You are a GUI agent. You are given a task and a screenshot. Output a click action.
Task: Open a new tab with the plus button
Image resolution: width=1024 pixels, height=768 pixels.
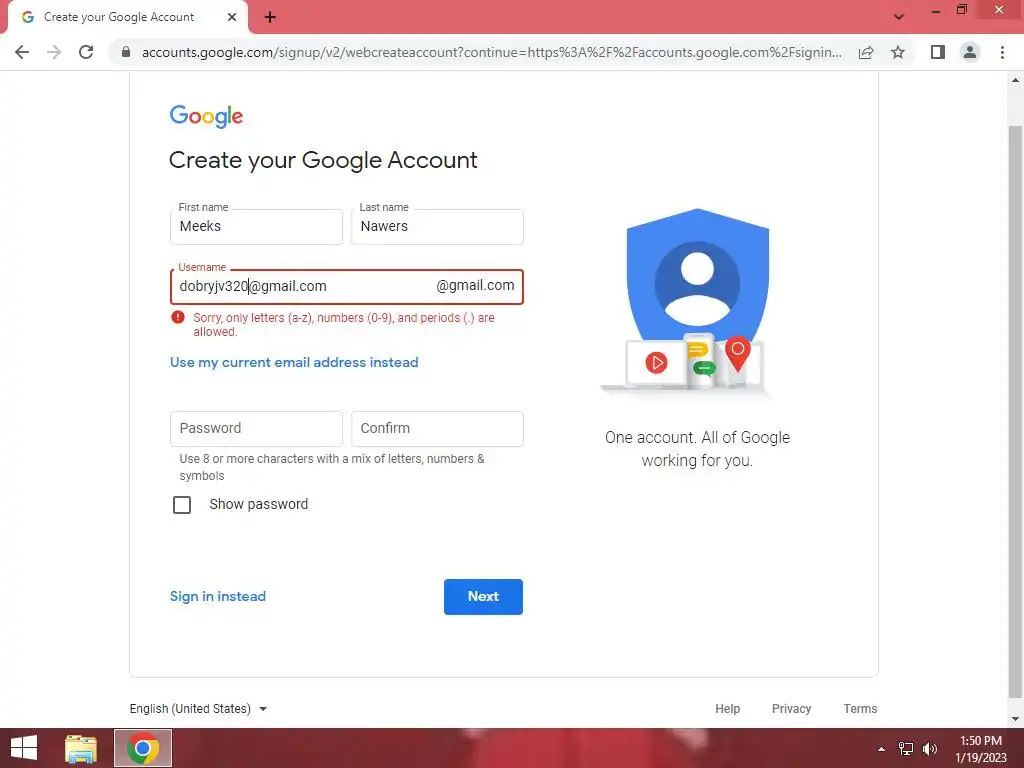click(270, 18)
